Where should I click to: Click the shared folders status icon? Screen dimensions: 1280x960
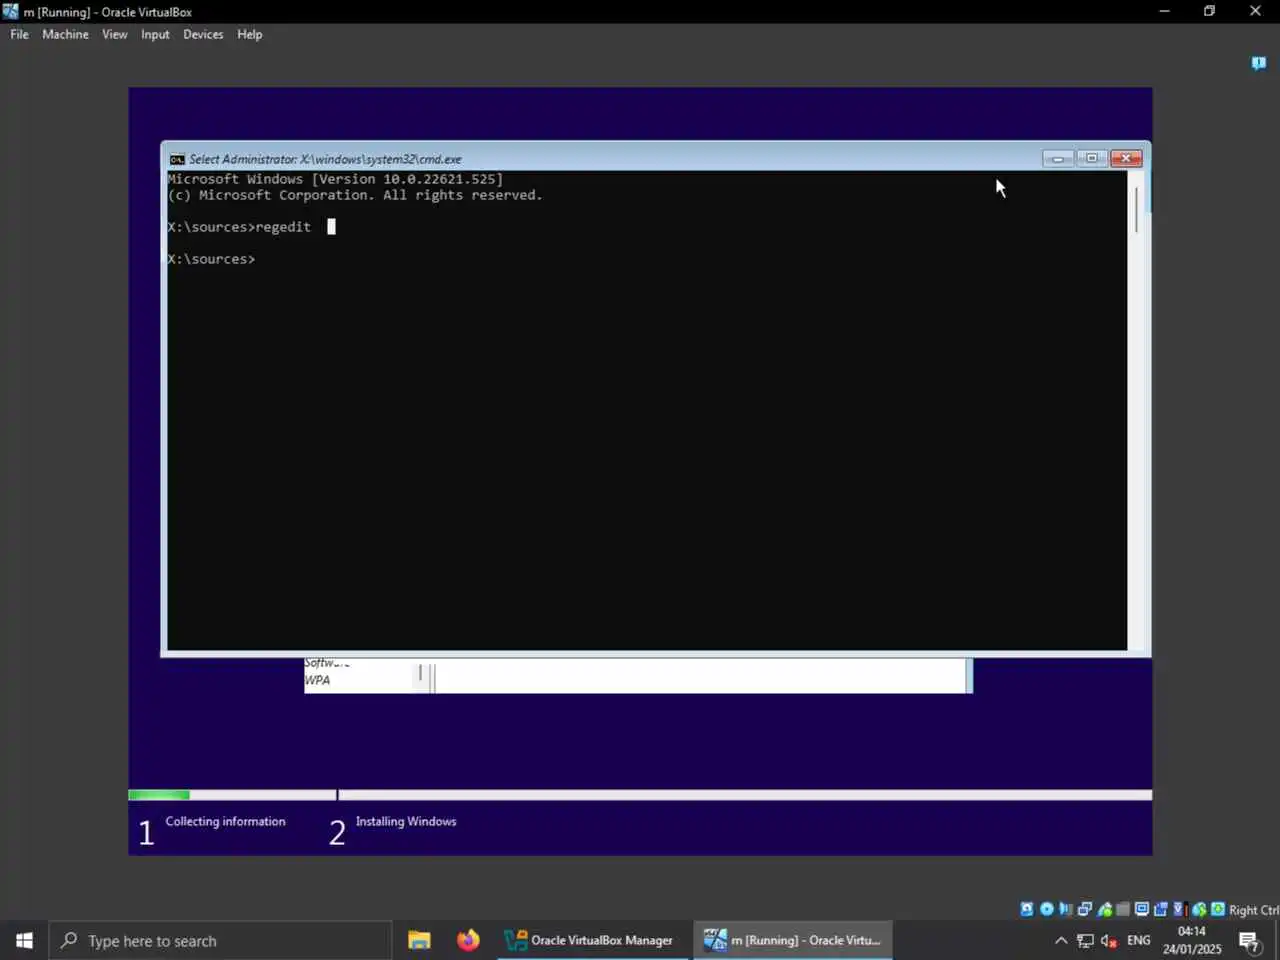(x=1123, y=909)
